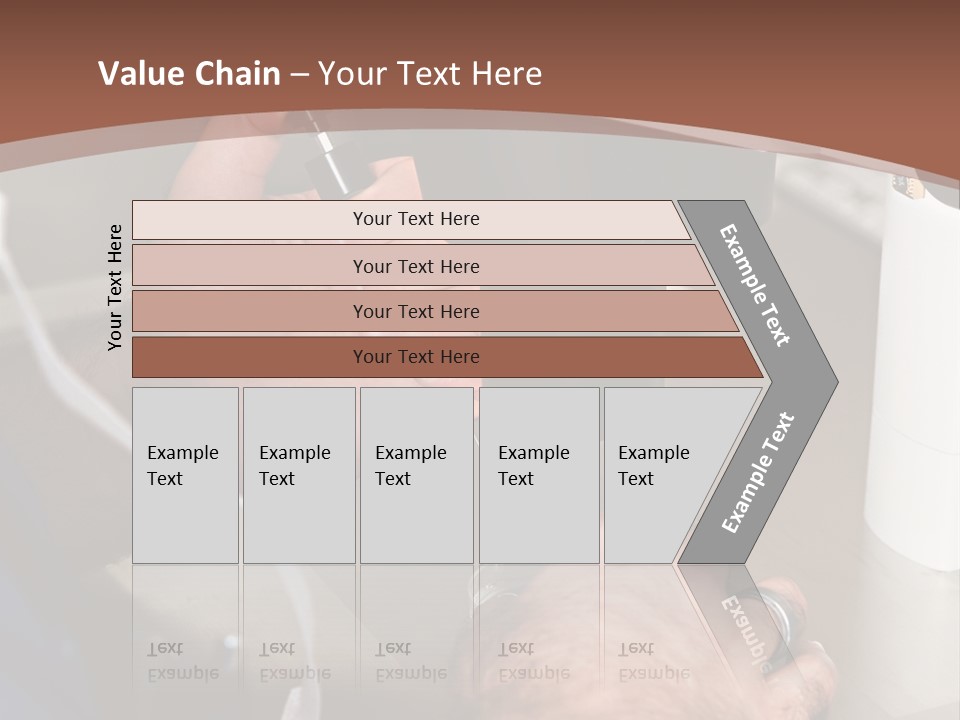Viewport: 960px width, 720px height.
Task: Click the reflected chevron 'Example' text
Action: click(747, 634)
